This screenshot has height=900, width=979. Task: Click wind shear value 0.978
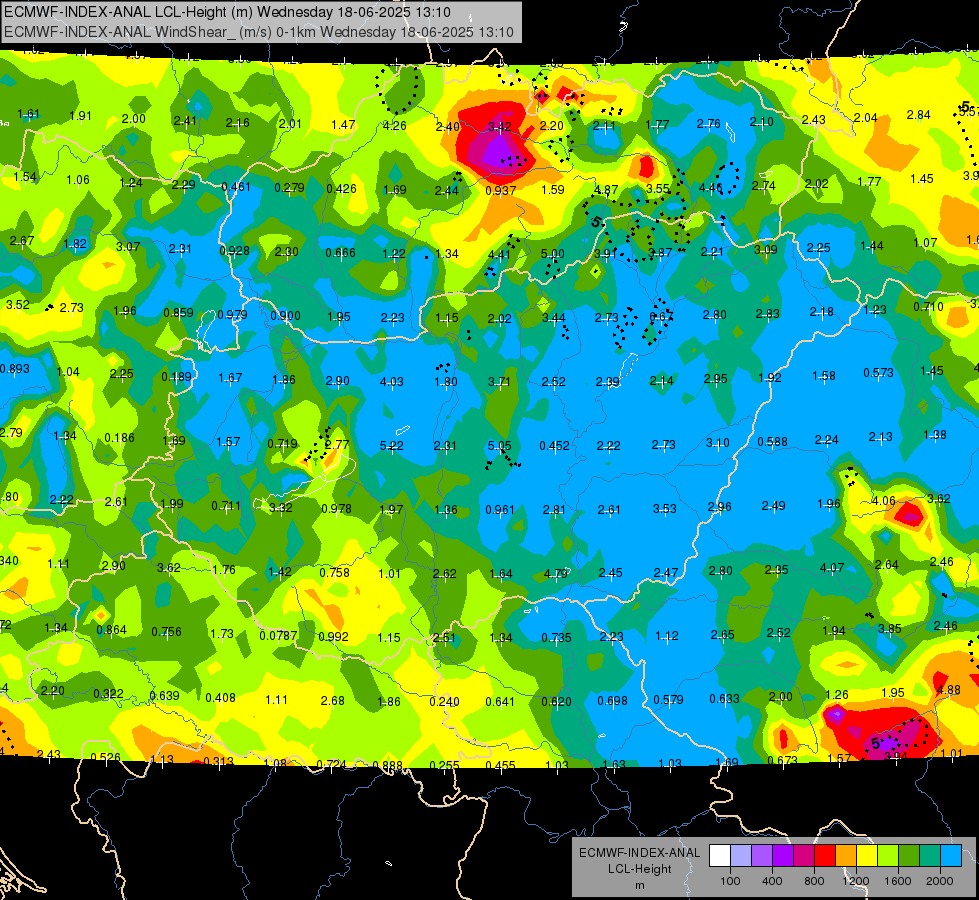(336, 509)
